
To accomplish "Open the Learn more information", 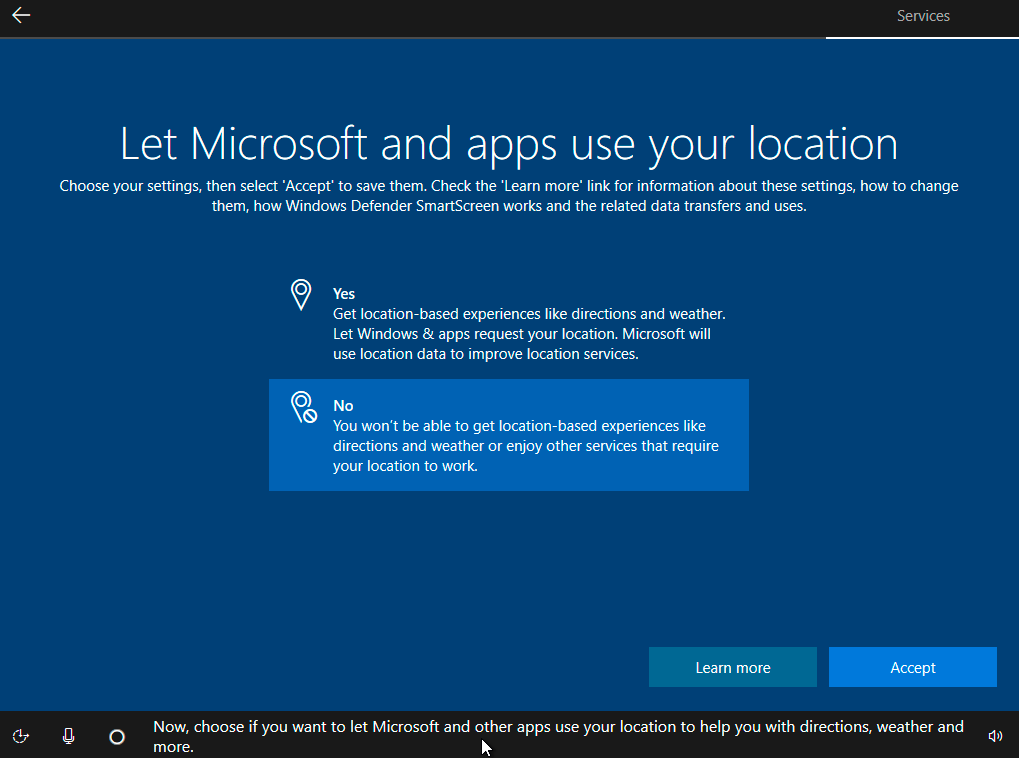I will pos(732,667).
